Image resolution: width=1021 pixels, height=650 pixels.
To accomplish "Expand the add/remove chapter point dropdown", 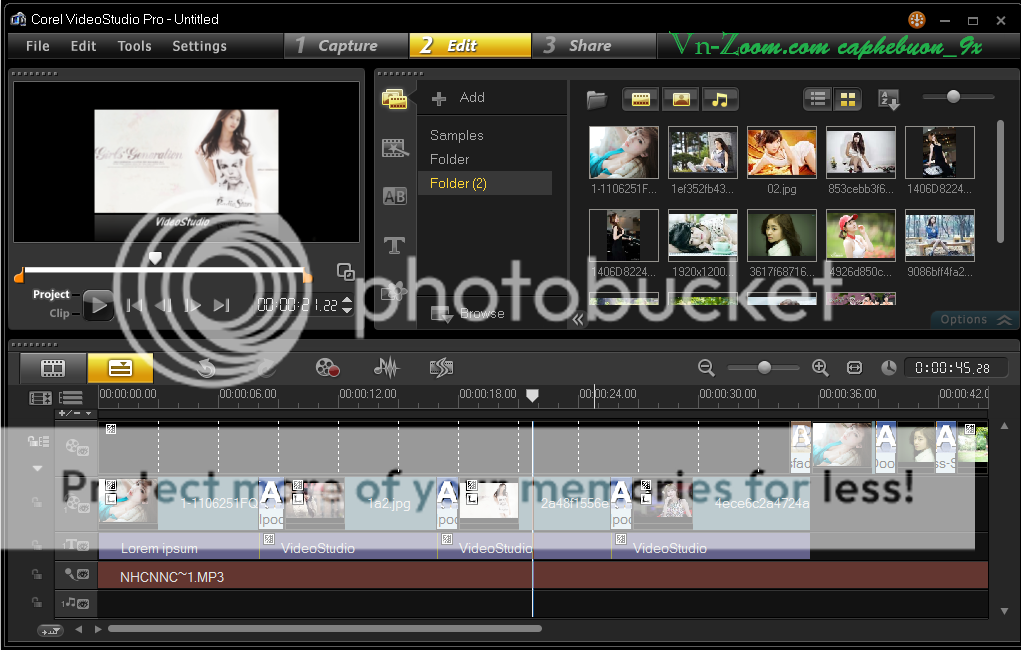I will coord(76,414).
